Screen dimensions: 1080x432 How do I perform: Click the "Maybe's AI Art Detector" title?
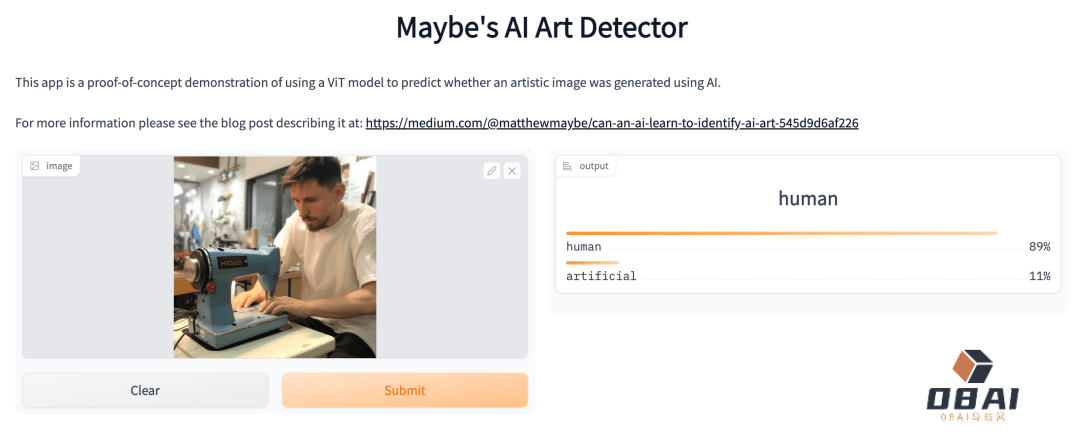(x=541, y=27)
